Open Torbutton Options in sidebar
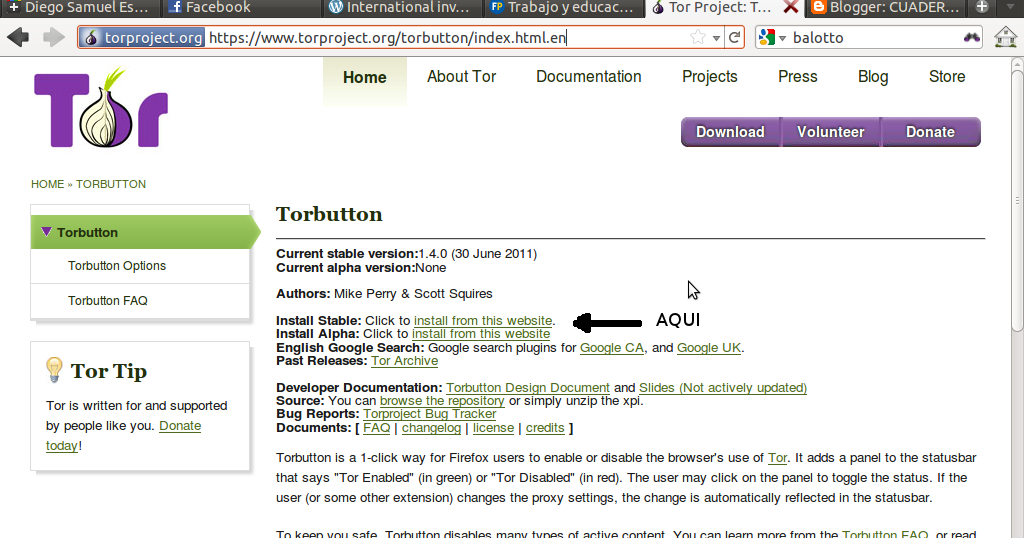1024x538 pixels. (x=117, y=266)
